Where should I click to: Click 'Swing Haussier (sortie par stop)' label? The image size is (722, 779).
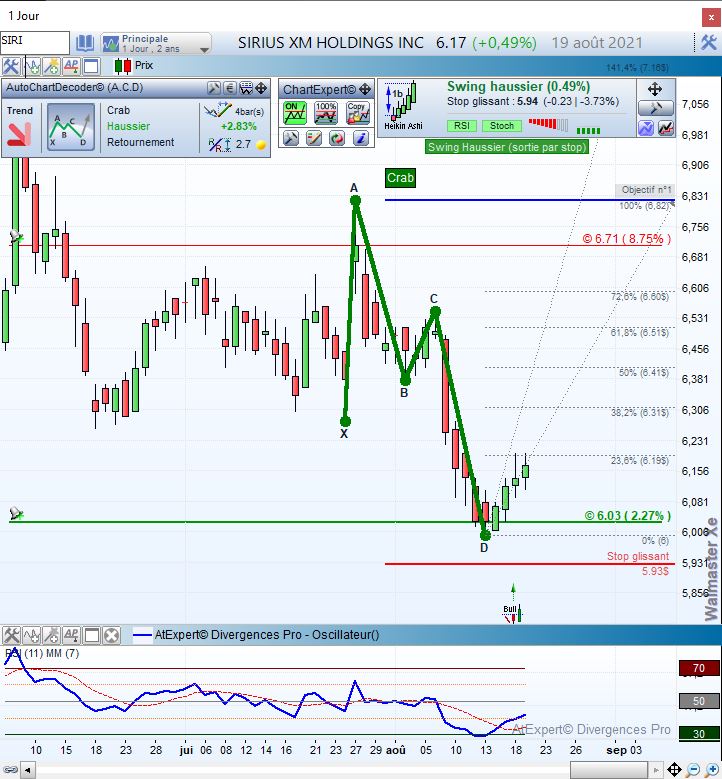pos(507,147)
